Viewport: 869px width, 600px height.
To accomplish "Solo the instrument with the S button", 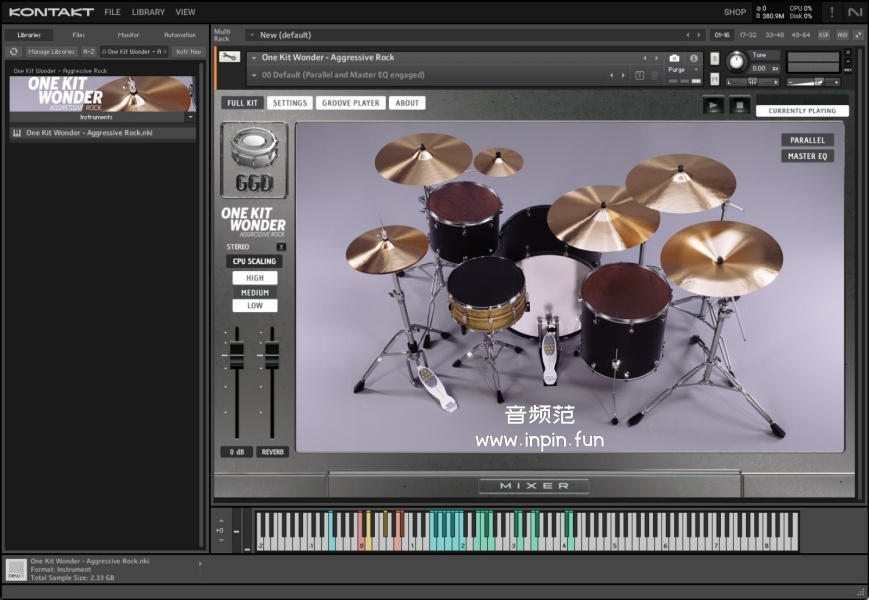I will 714,59.
